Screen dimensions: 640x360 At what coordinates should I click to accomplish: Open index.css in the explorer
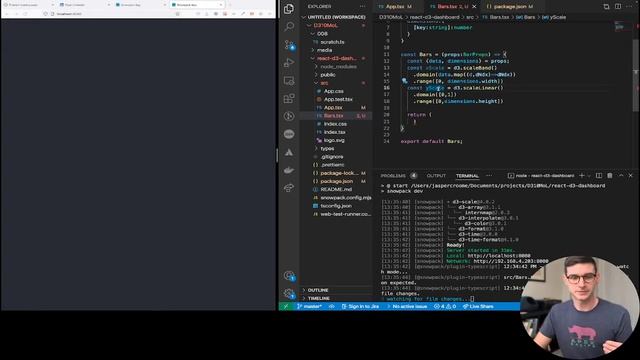[x=336, y=124]
